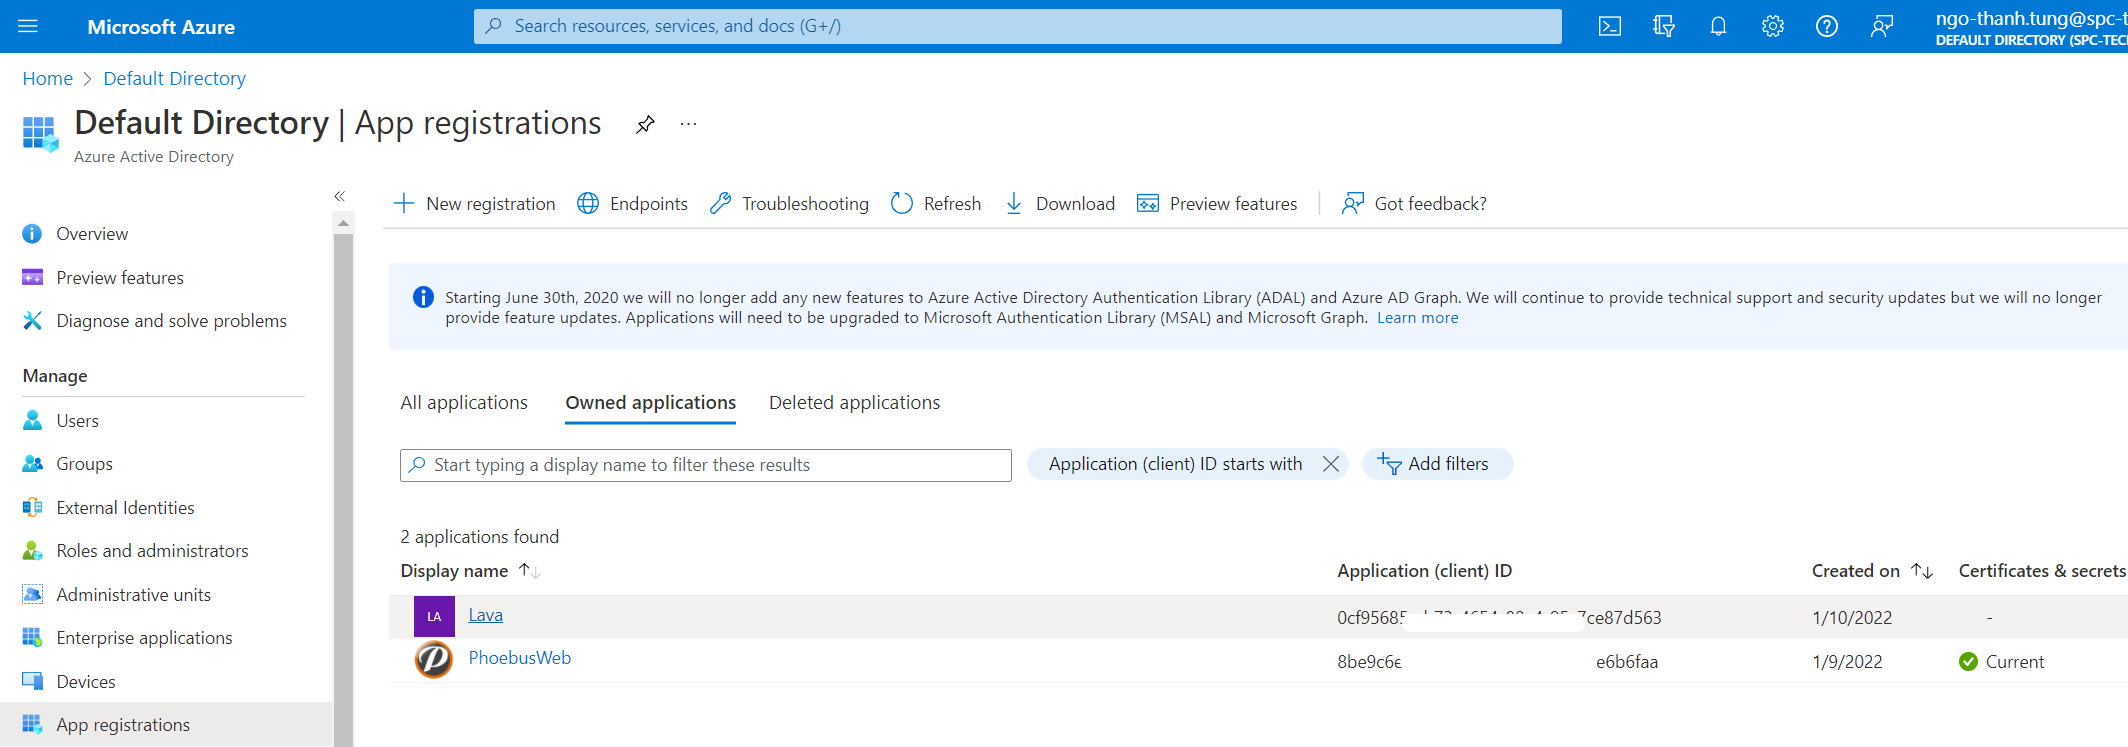Sort by the Created on column
Screen dimensions: 2128x747
1871,571
